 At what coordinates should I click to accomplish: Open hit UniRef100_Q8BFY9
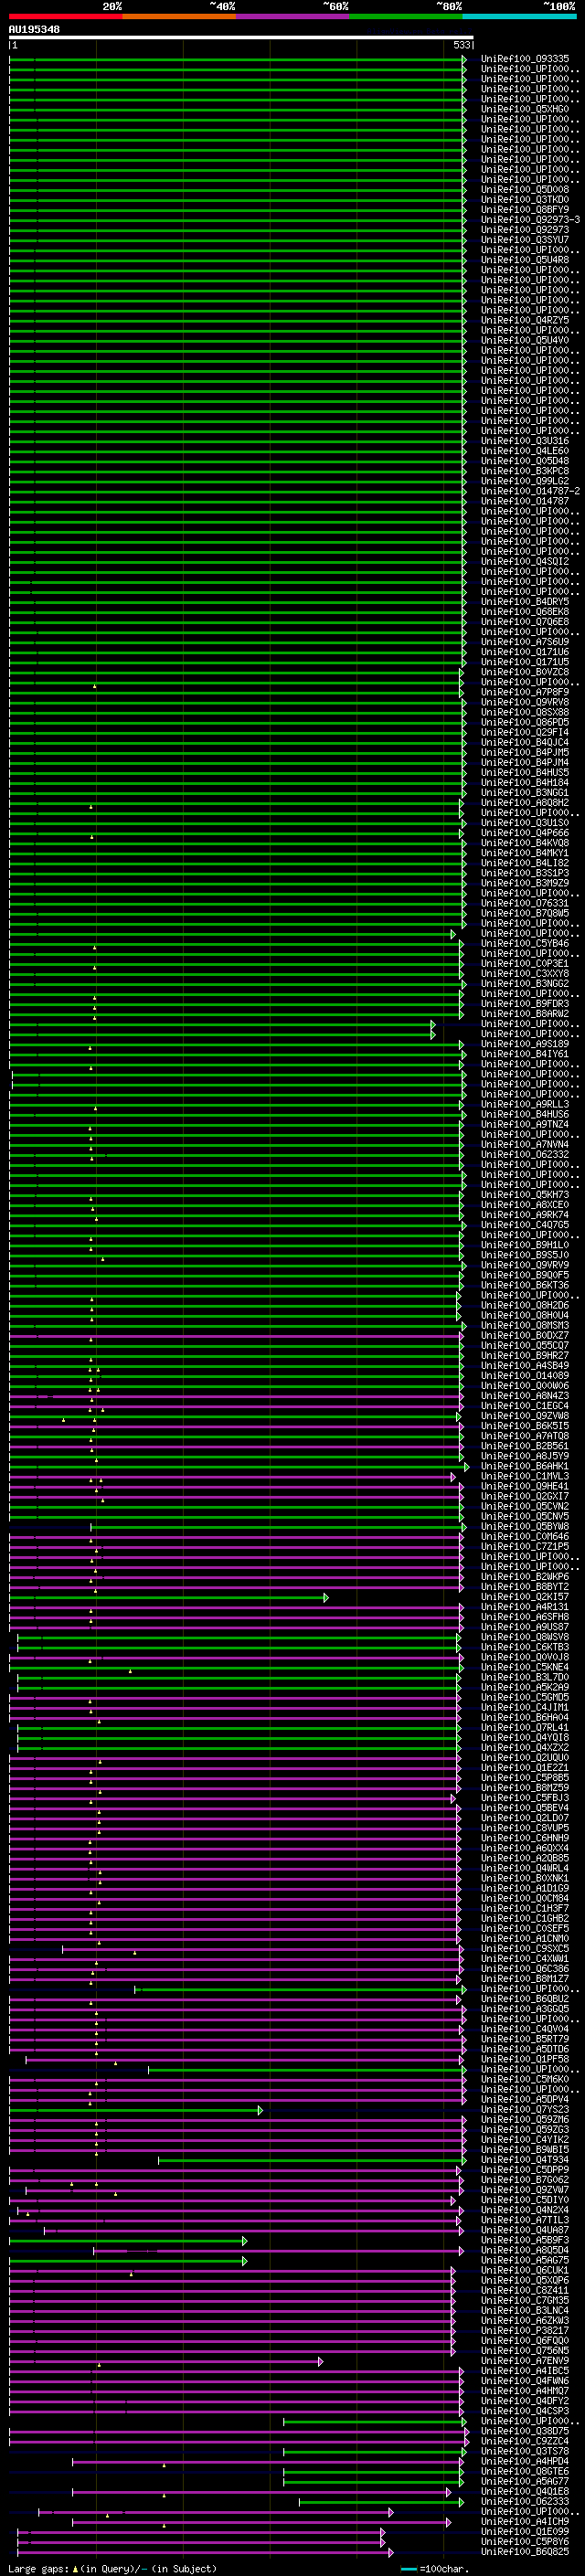(525, 209)
